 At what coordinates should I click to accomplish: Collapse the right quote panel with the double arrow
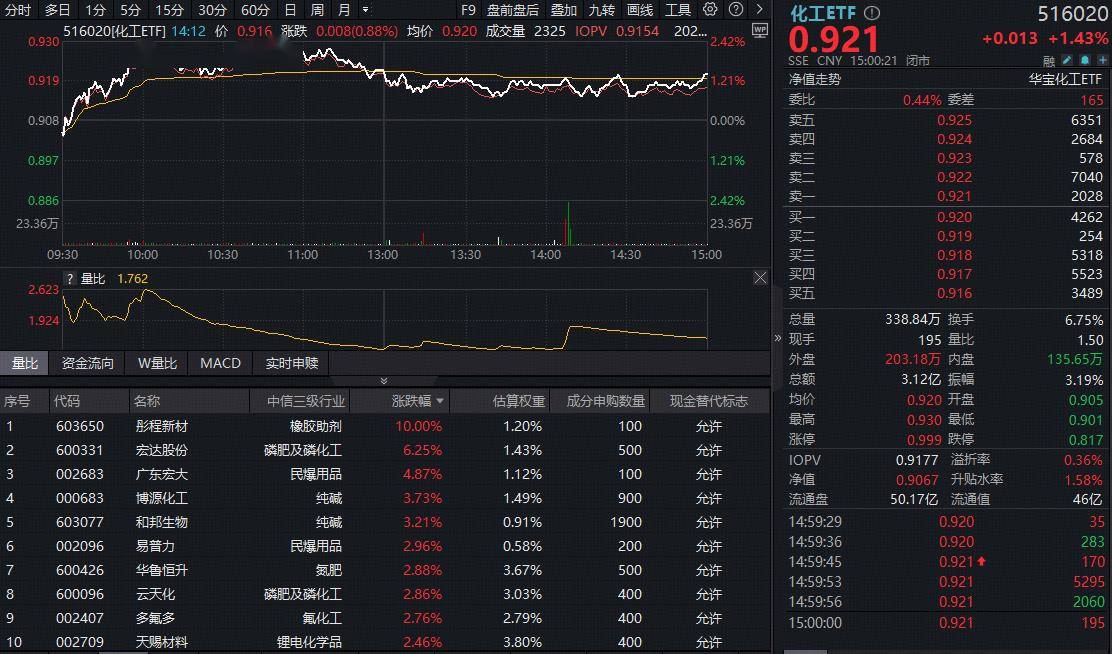pyautogui.click(x=777, y=338)
